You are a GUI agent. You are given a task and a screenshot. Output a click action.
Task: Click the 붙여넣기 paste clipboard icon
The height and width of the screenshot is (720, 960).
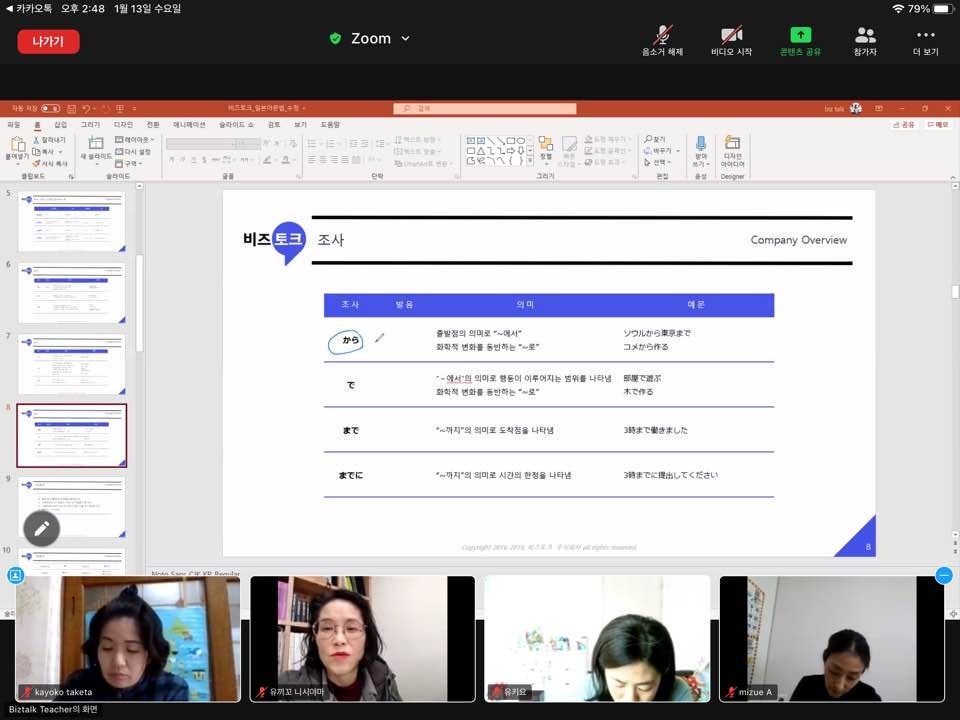(x=17, y=144)
